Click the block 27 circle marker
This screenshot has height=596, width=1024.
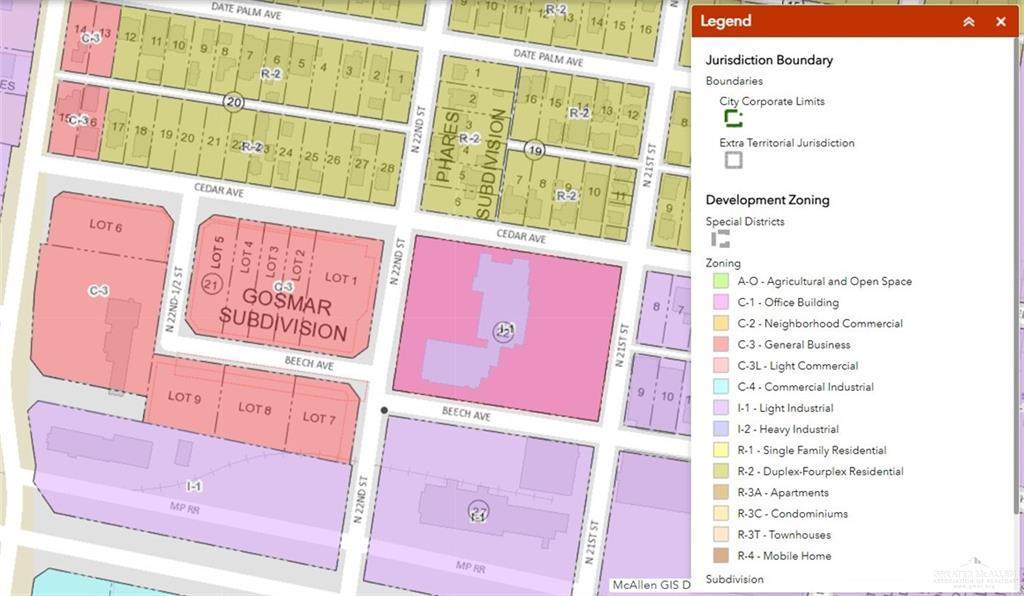coord(479,509)
